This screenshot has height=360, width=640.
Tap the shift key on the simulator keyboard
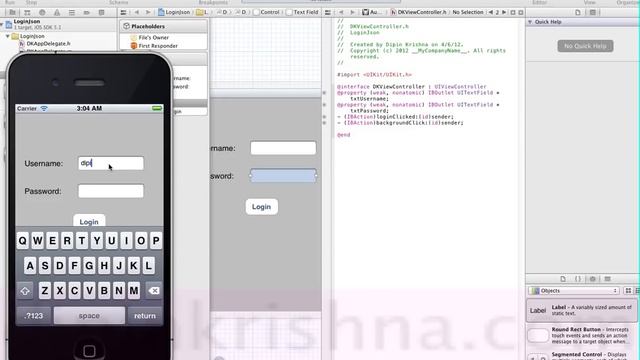point(25,291)
